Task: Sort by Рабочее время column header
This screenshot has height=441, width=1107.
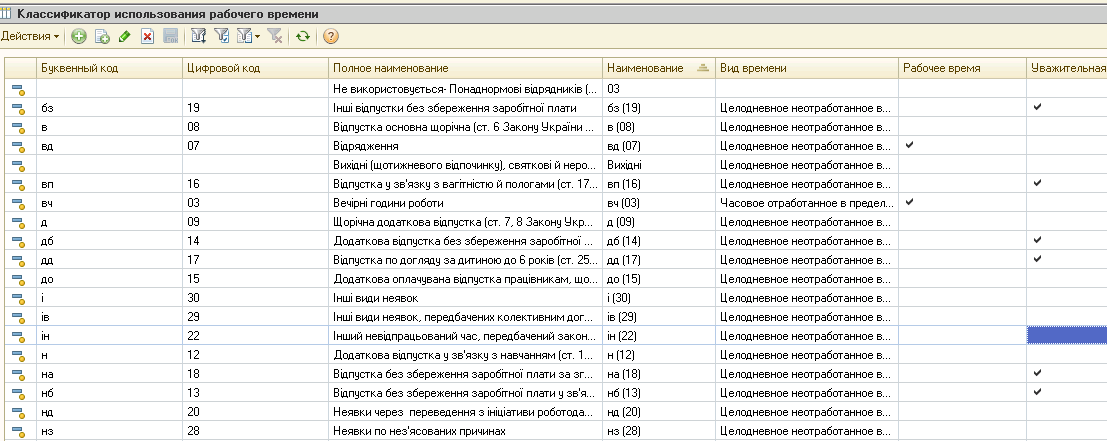Action: click(x=962, y=68)
